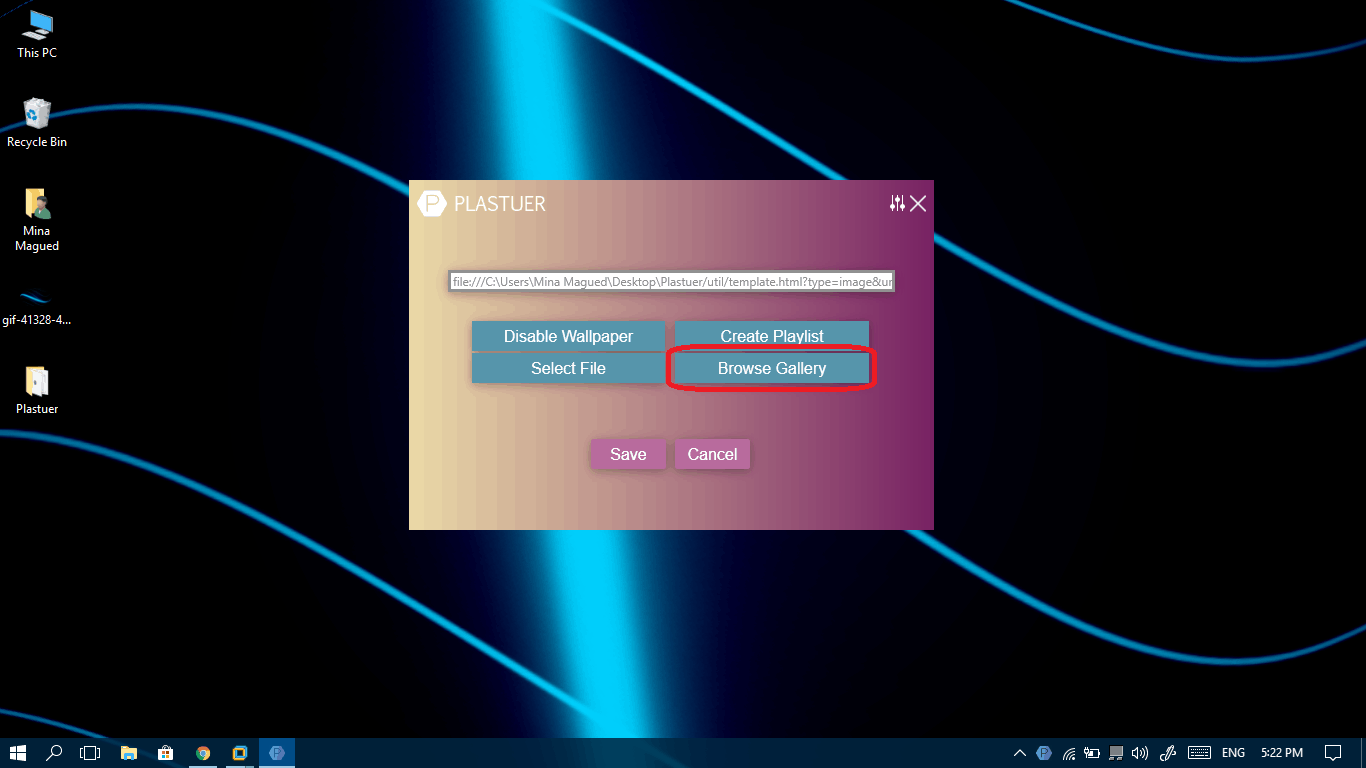Open the Plastuer settings sliders icon

click(897, 204)
